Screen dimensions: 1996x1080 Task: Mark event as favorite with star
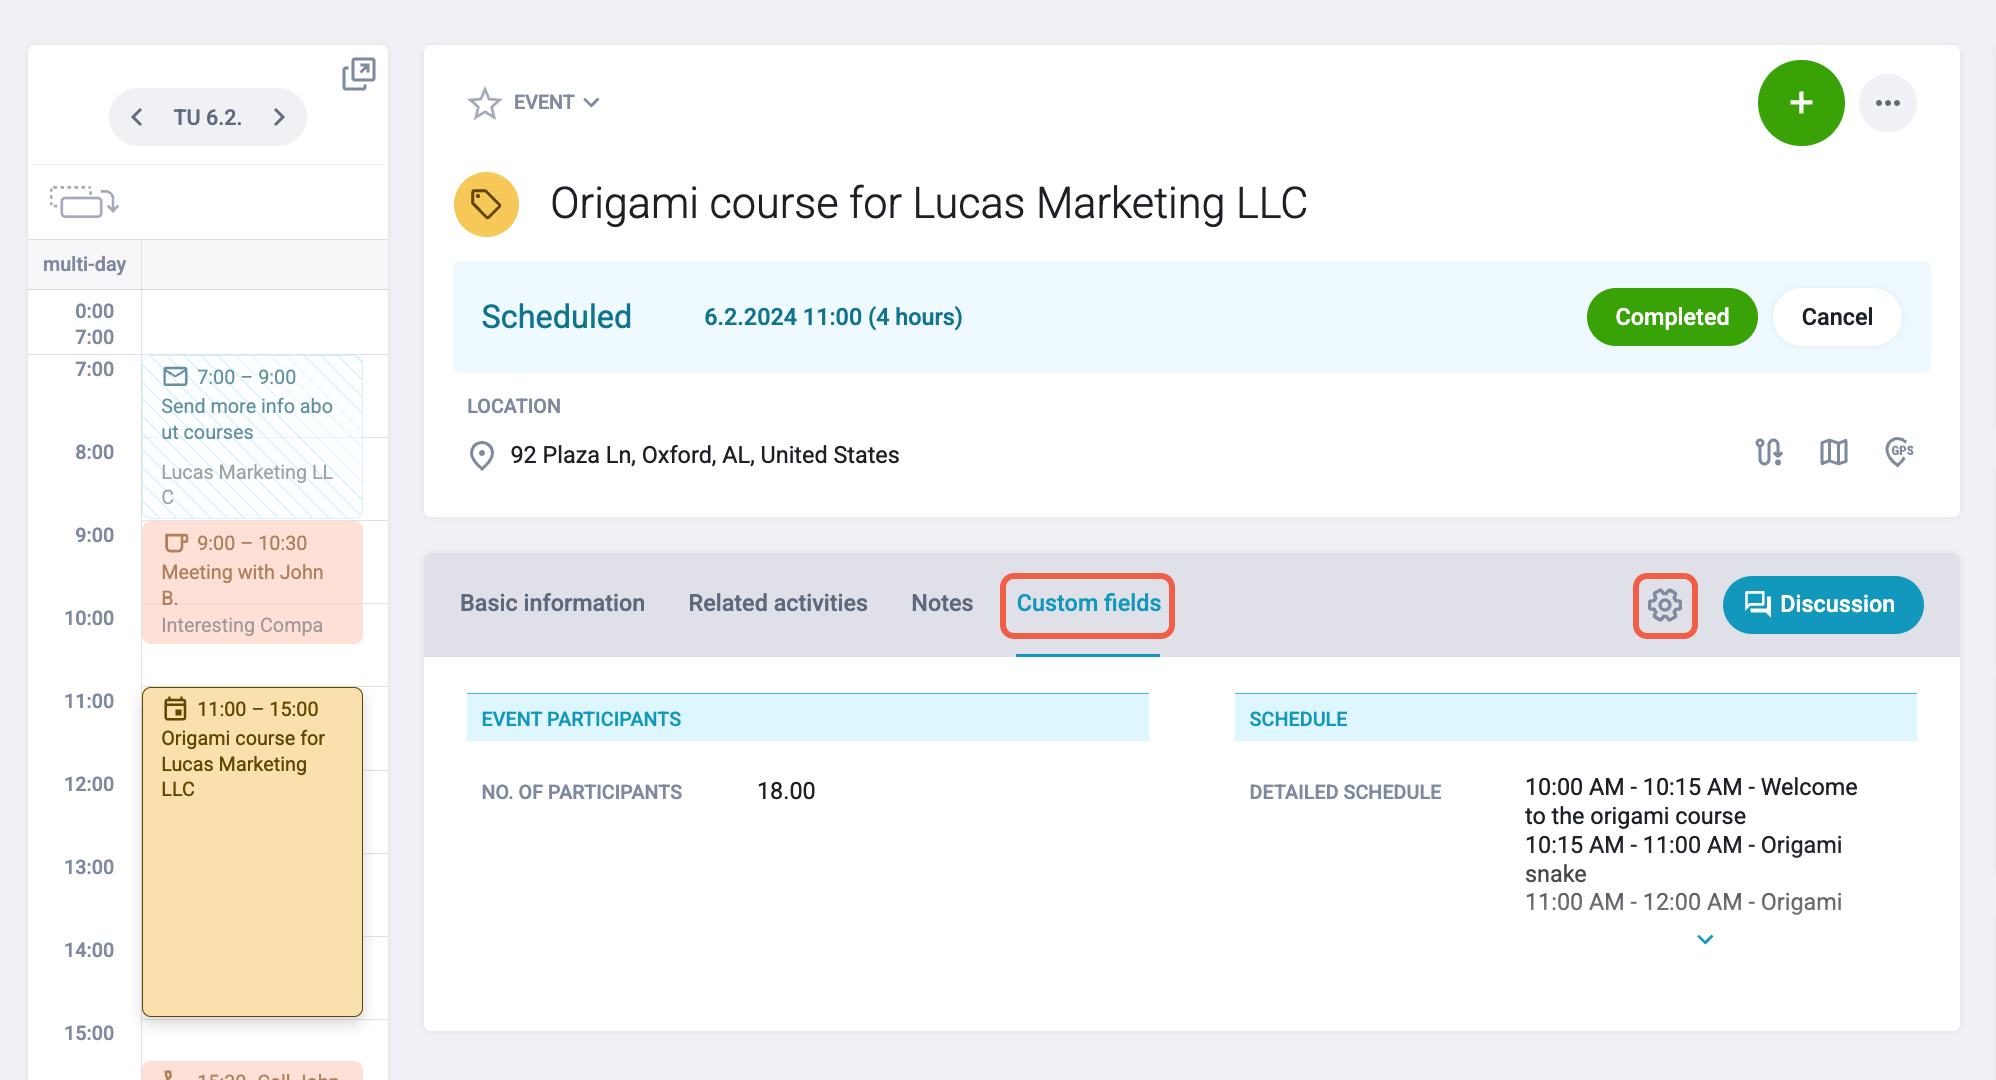pos(485,103)
